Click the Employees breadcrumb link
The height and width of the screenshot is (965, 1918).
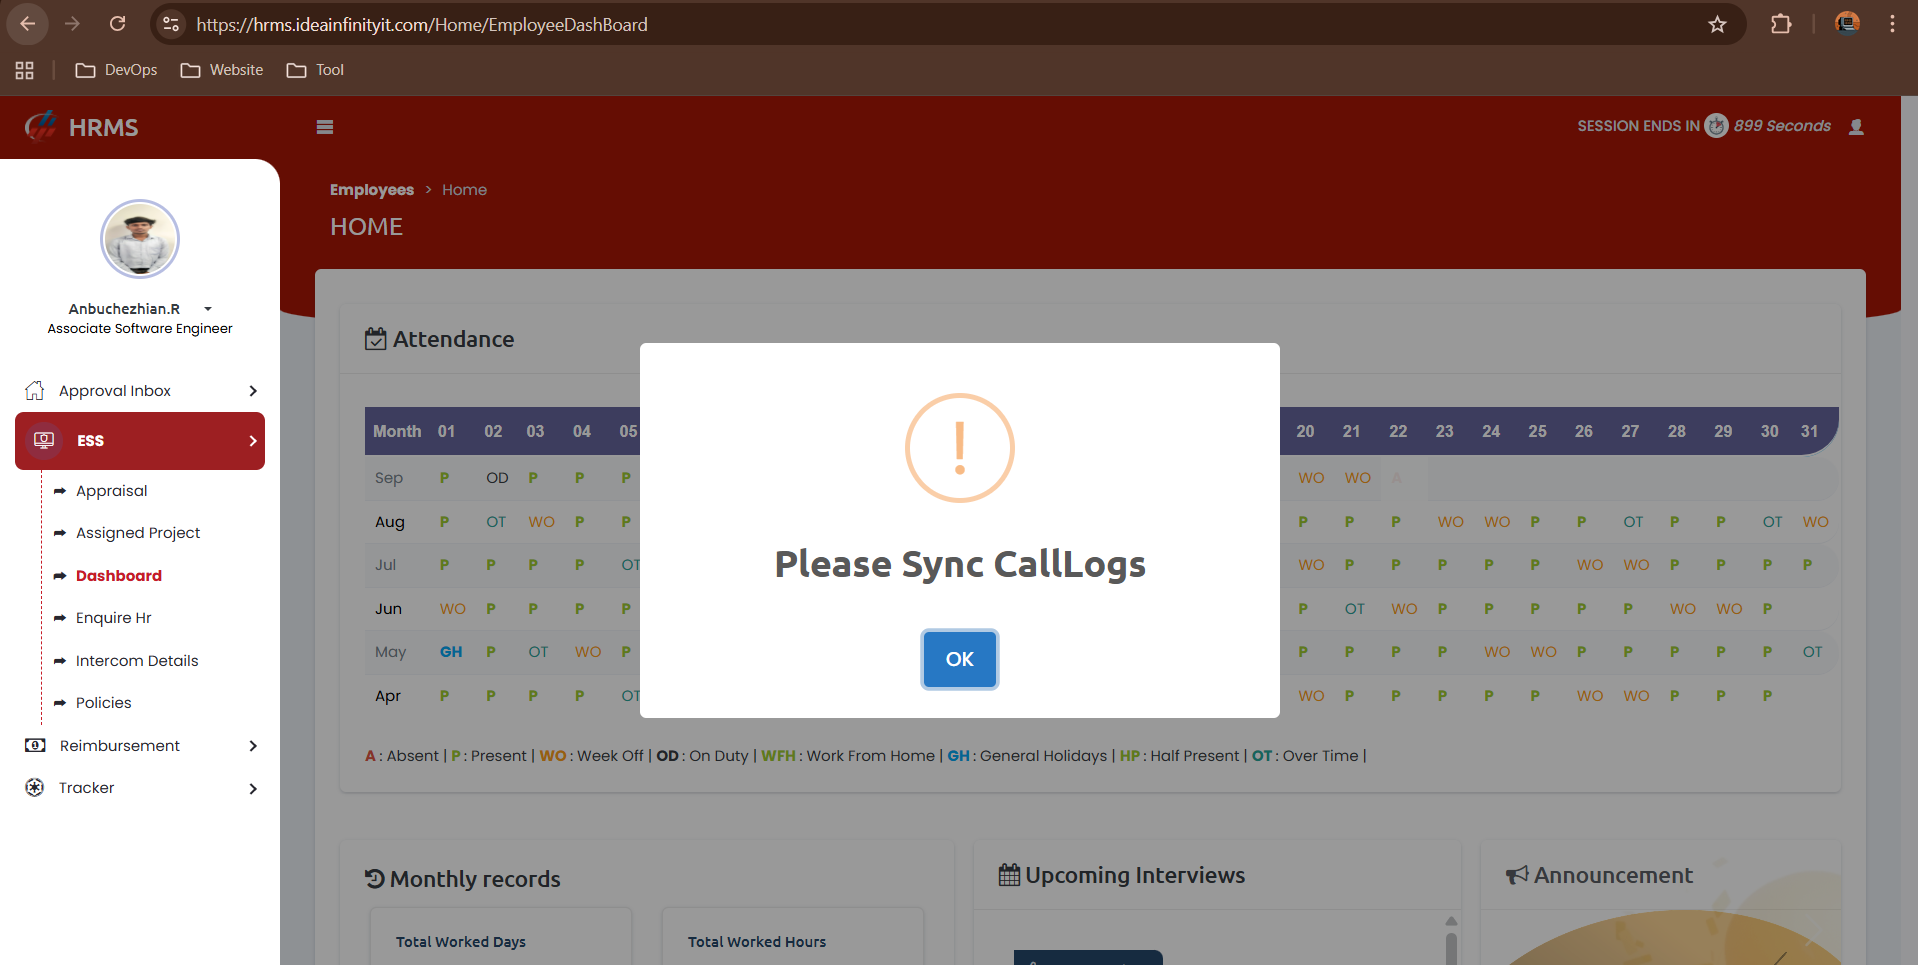point(372,190)
